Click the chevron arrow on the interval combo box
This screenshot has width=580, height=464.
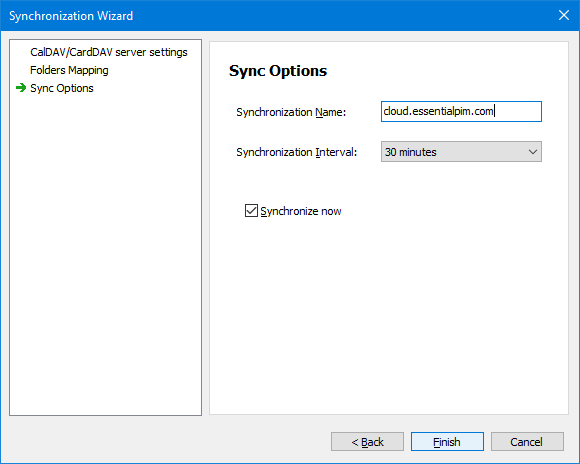tap(533, 152)
